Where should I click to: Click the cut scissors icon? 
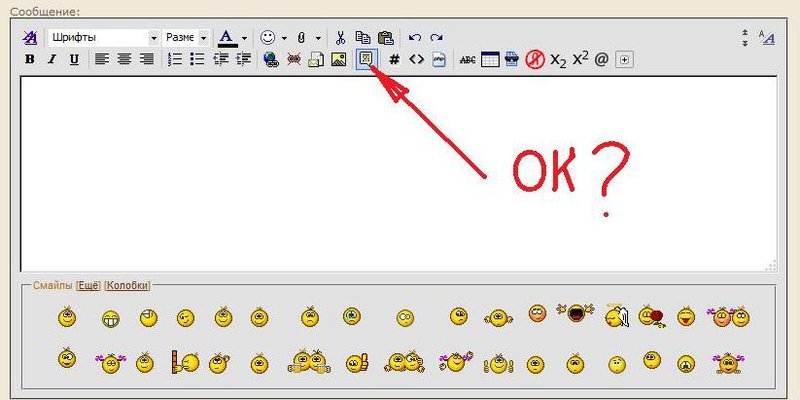point(341,37)
